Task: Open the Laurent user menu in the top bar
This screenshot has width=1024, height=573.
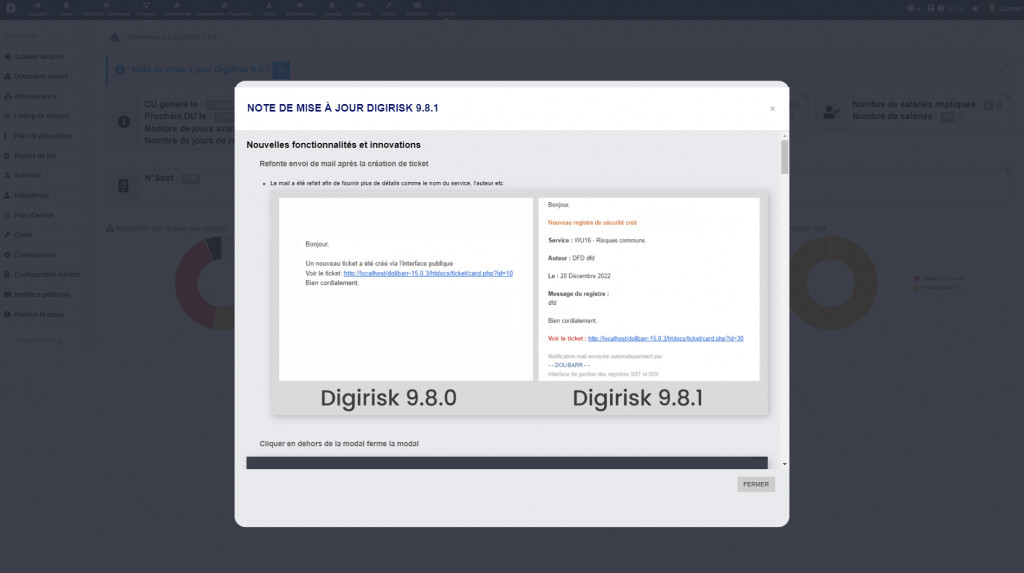Action: click(1005, 8)
